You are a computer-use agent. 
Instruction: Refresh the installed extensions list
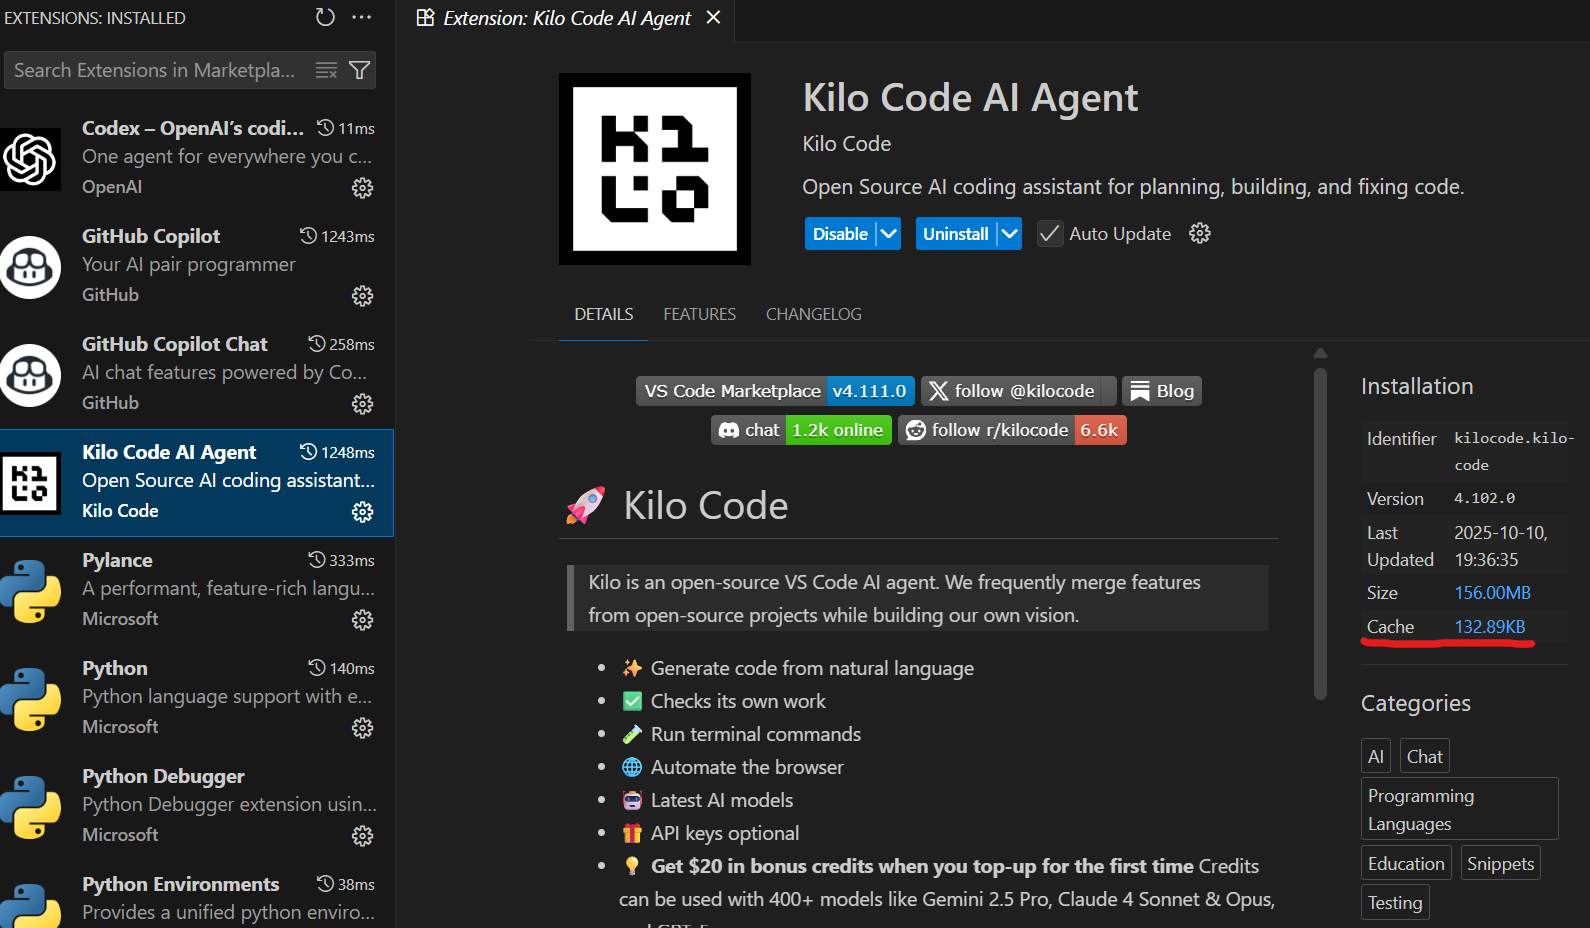(x=325, y=17)
